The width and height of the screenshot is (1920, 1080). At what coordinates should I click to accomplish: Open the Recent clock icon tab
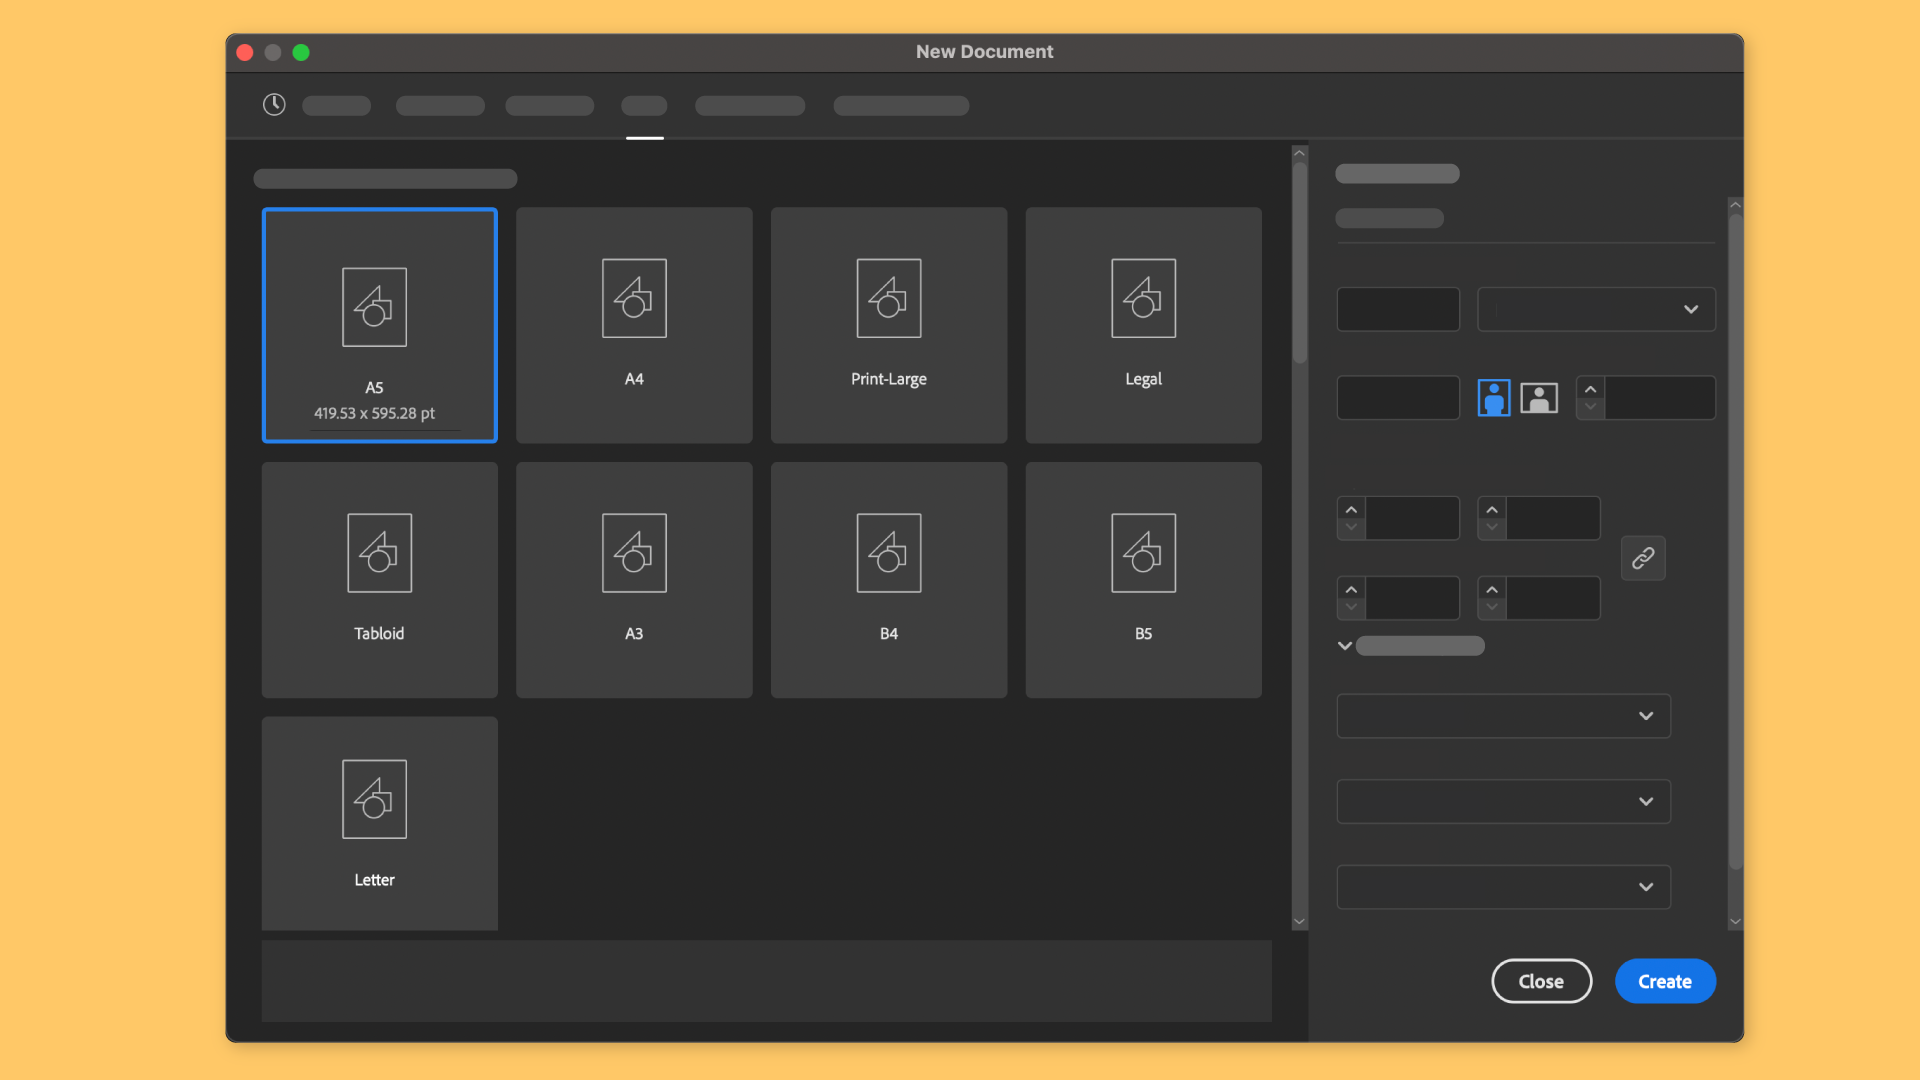click(274, 105)
